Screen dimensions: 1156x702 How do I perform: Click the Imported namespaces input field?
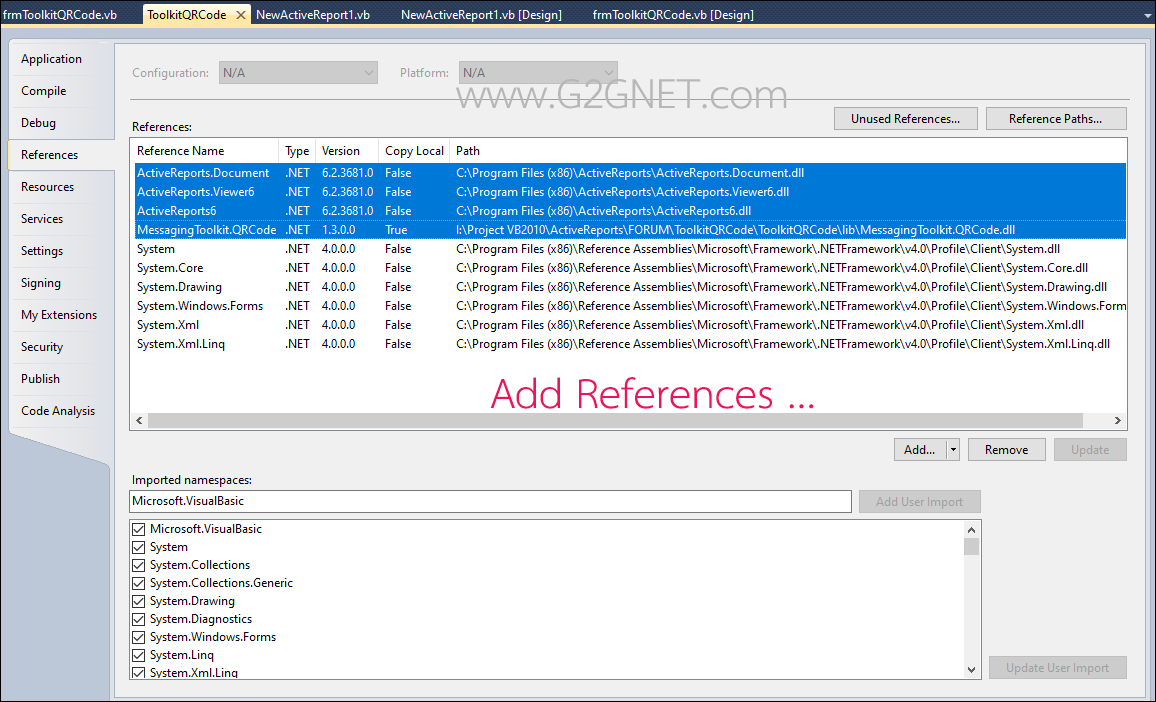490,501
